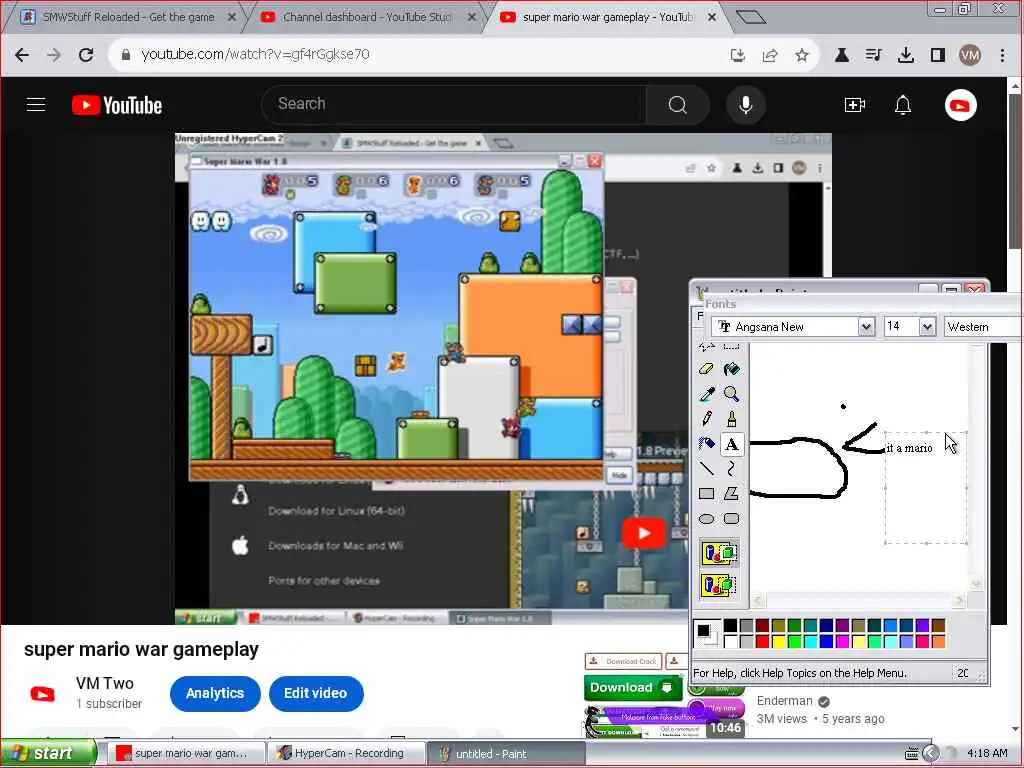
Task: Reload the current YouTube page
Action: (x=86, y=55)
